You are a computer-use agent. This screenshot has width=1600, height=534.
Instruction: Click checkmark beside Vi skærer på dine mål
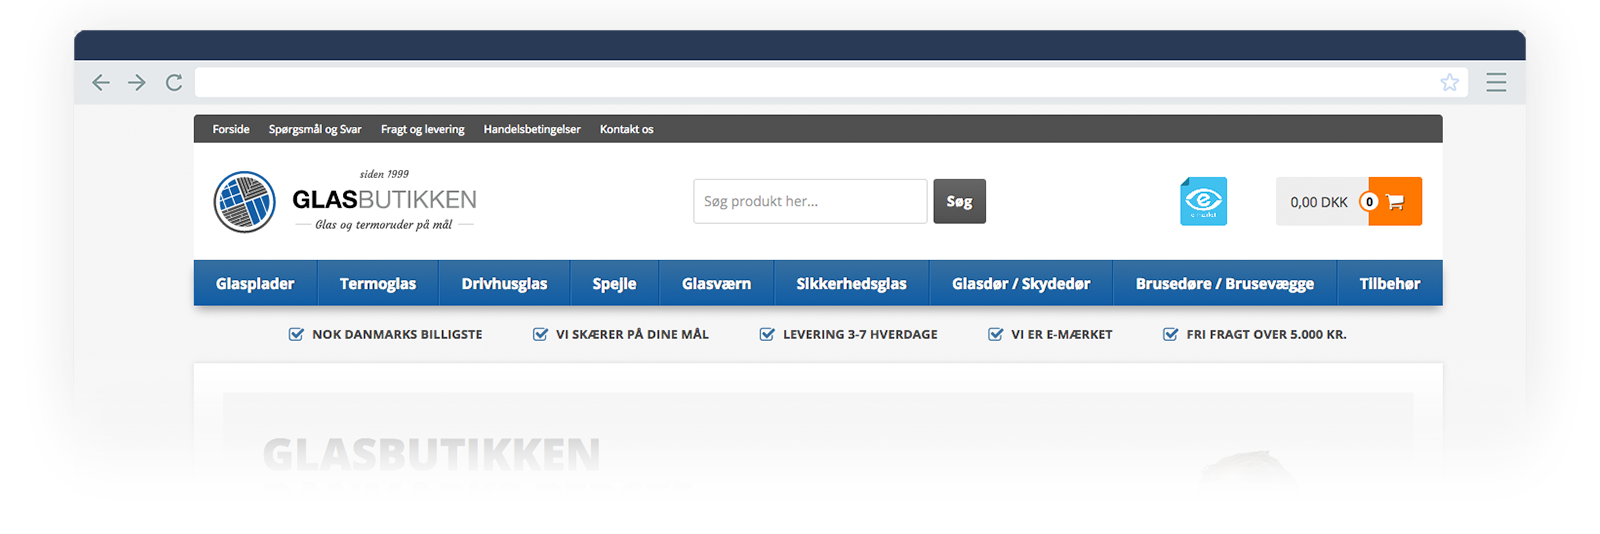click(x=540, y=334)
